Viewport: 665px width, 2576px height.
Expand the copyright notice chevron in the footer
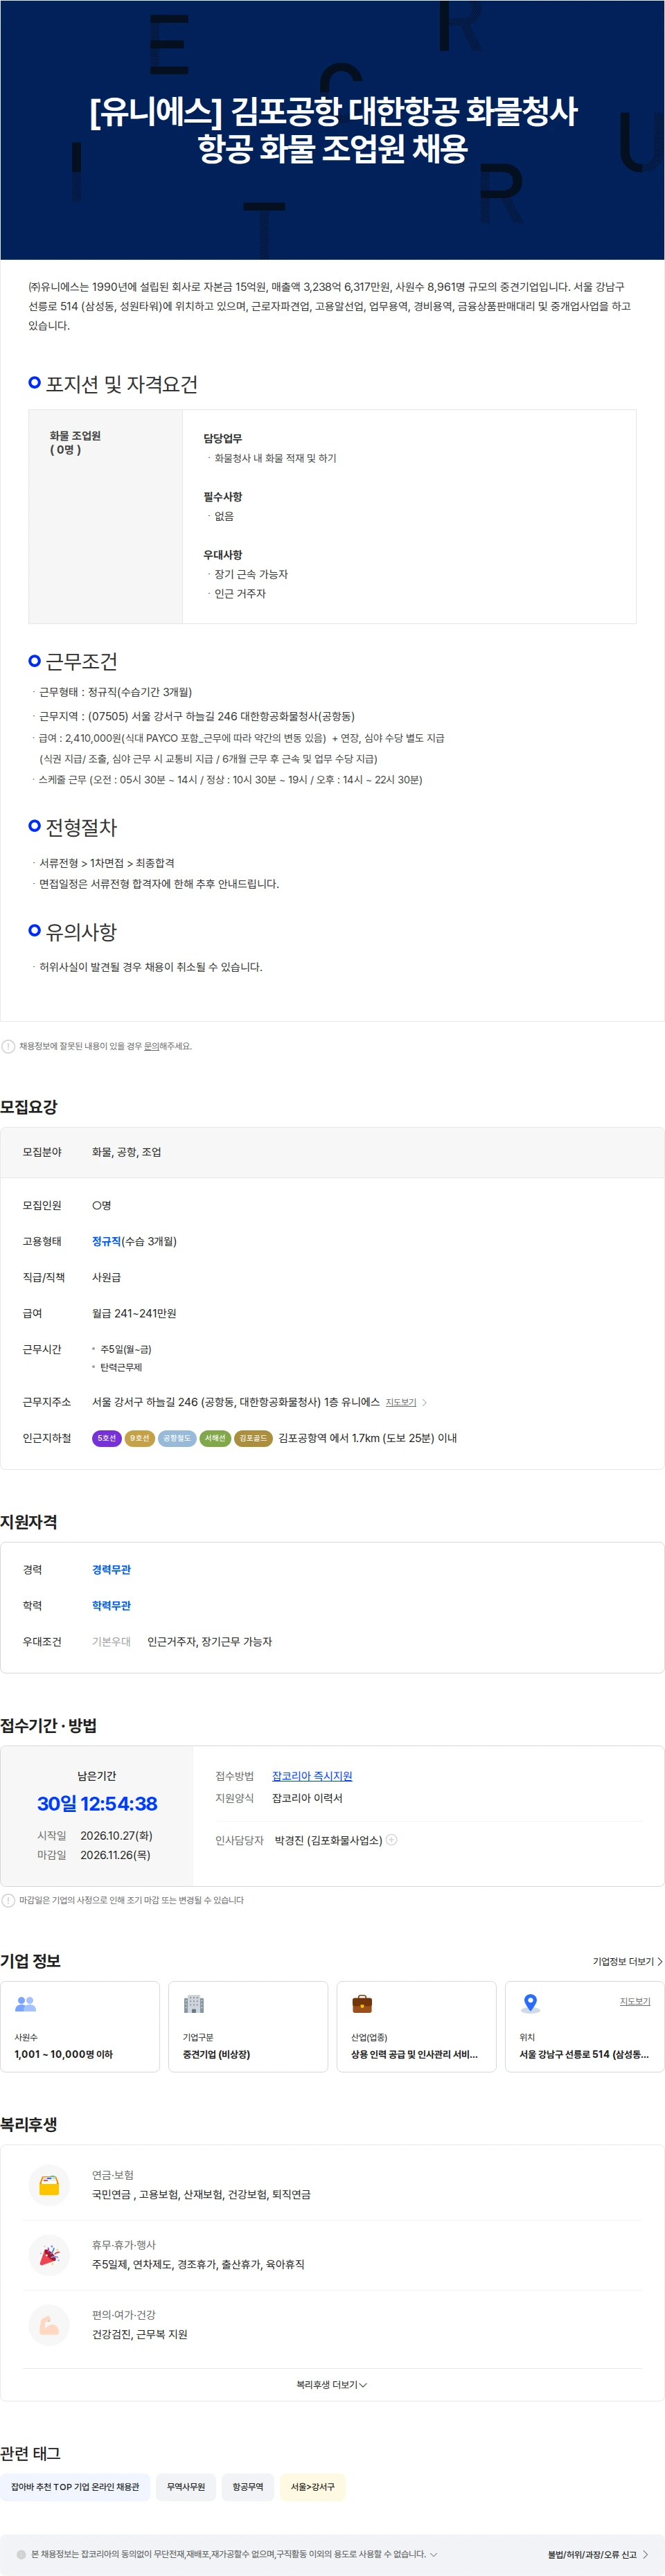click(433, 2554)
